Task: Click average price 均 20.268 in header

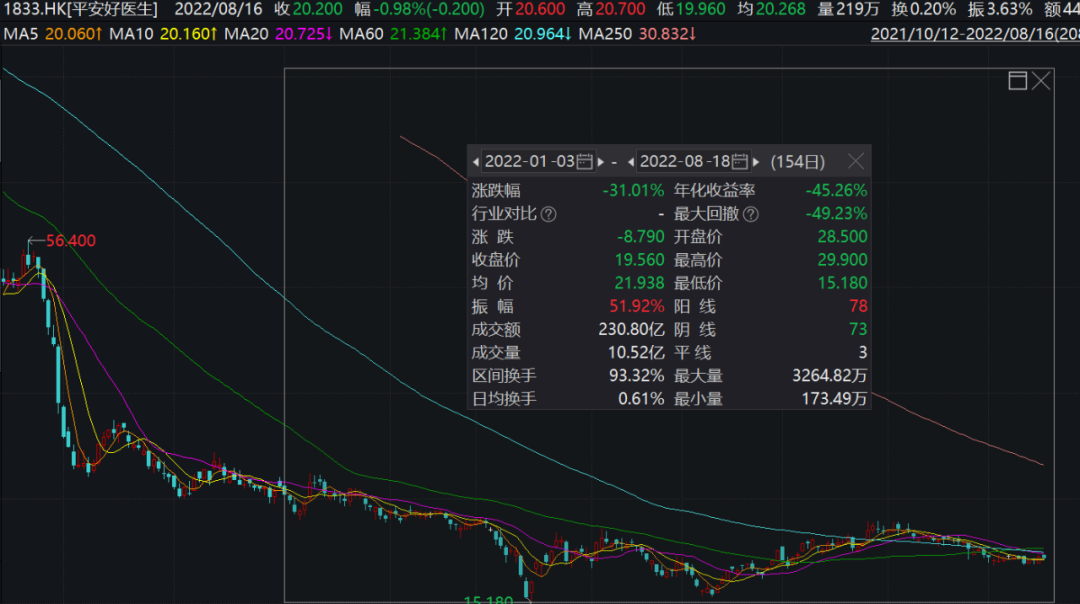Action: [771, 9]
